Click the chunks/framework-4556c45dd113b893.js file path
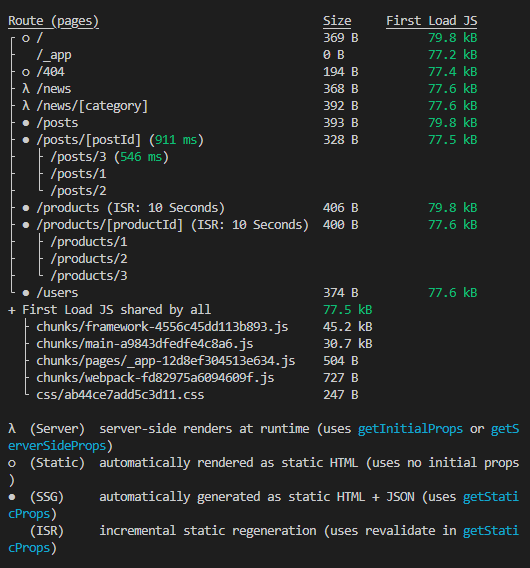Image resolution: width=530 pixels, height=568 pixels. (x=162, y=327)
